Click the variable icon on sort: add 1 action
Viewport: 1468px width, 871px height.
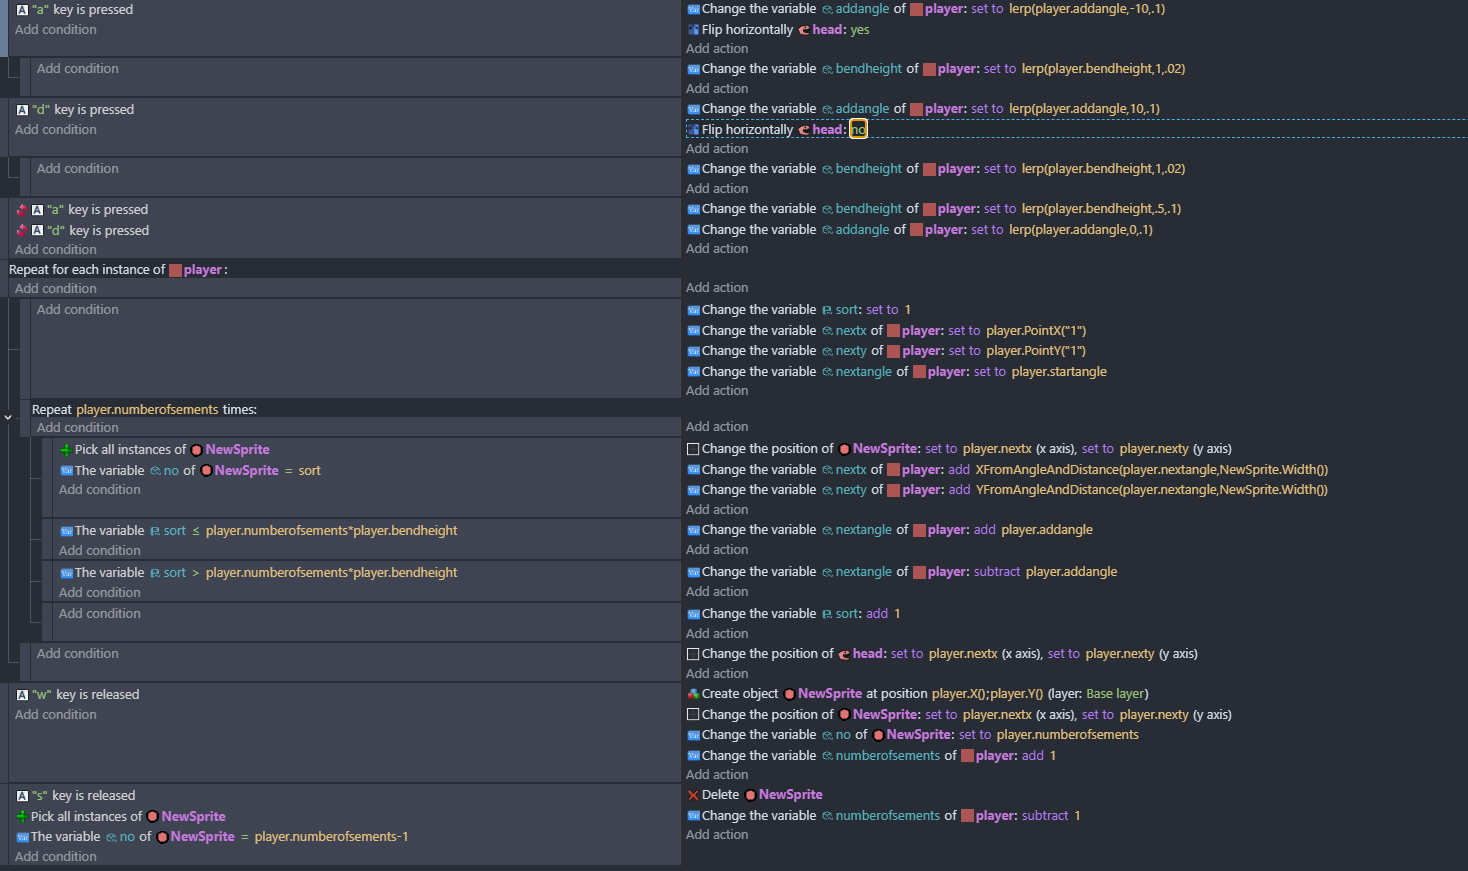(x=693, y=614)
